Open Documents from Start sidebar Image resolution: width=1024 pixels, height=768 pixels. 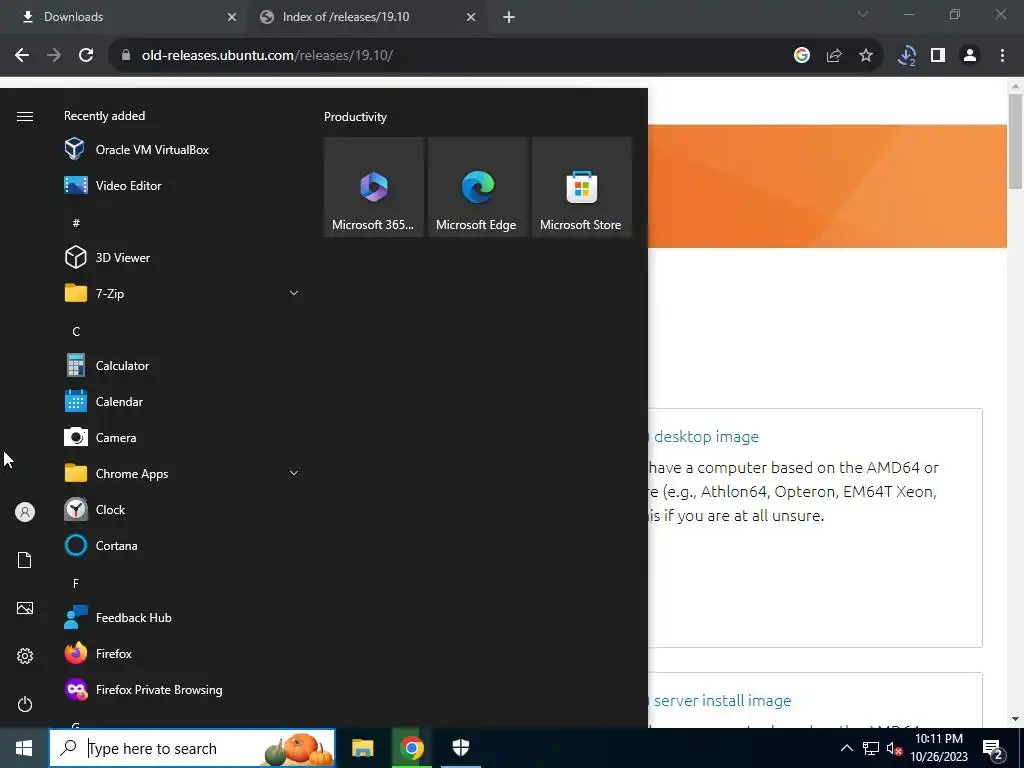coord(25,560)
